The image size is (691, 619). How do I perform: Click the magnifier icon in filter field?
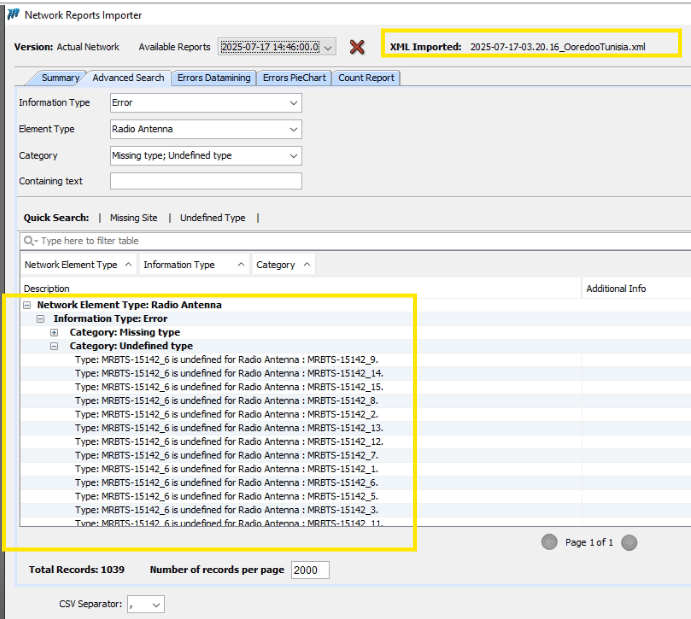(31, 241)
